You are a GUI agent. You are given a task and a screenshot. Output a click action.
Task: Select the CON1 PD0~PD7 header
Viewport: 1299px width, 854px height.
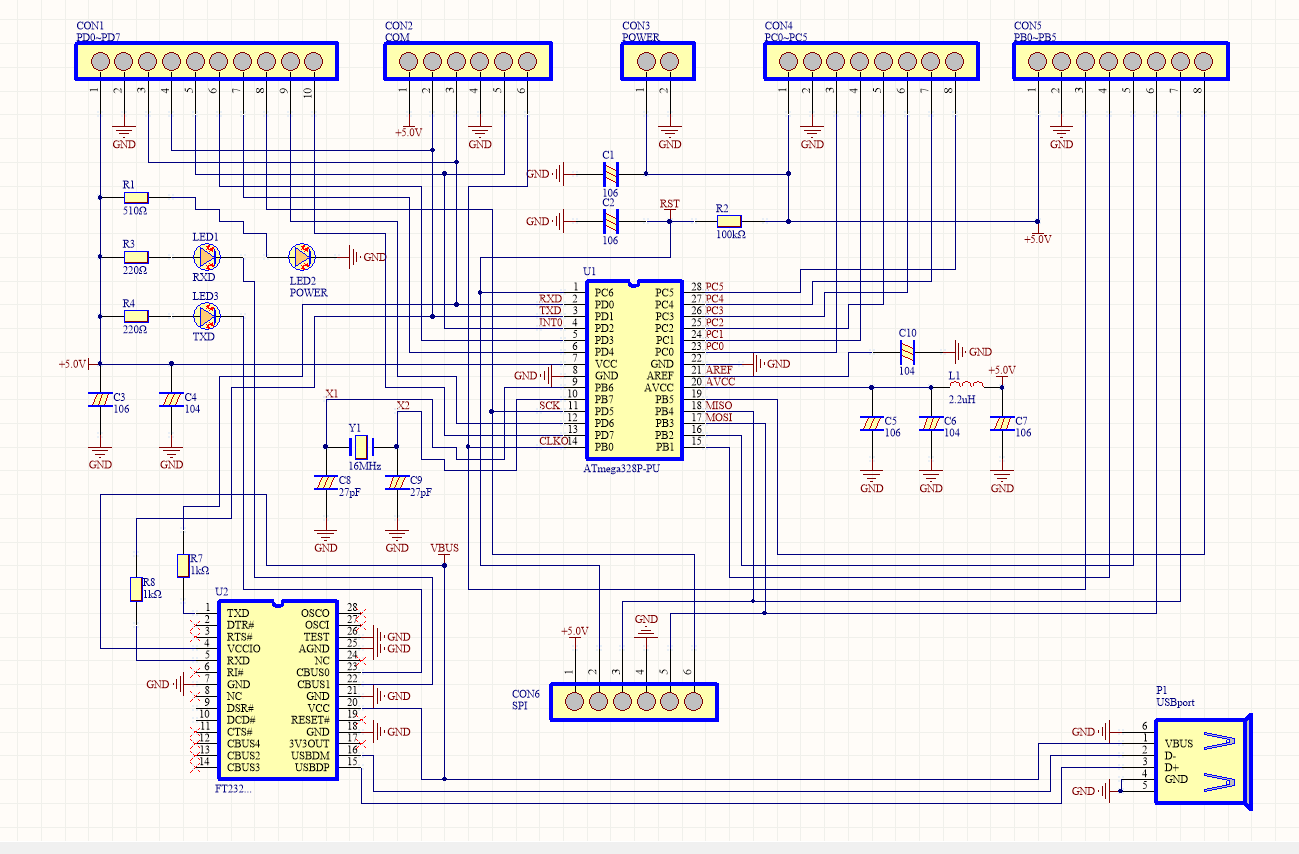pyautogui.click(x=207, y=62)
